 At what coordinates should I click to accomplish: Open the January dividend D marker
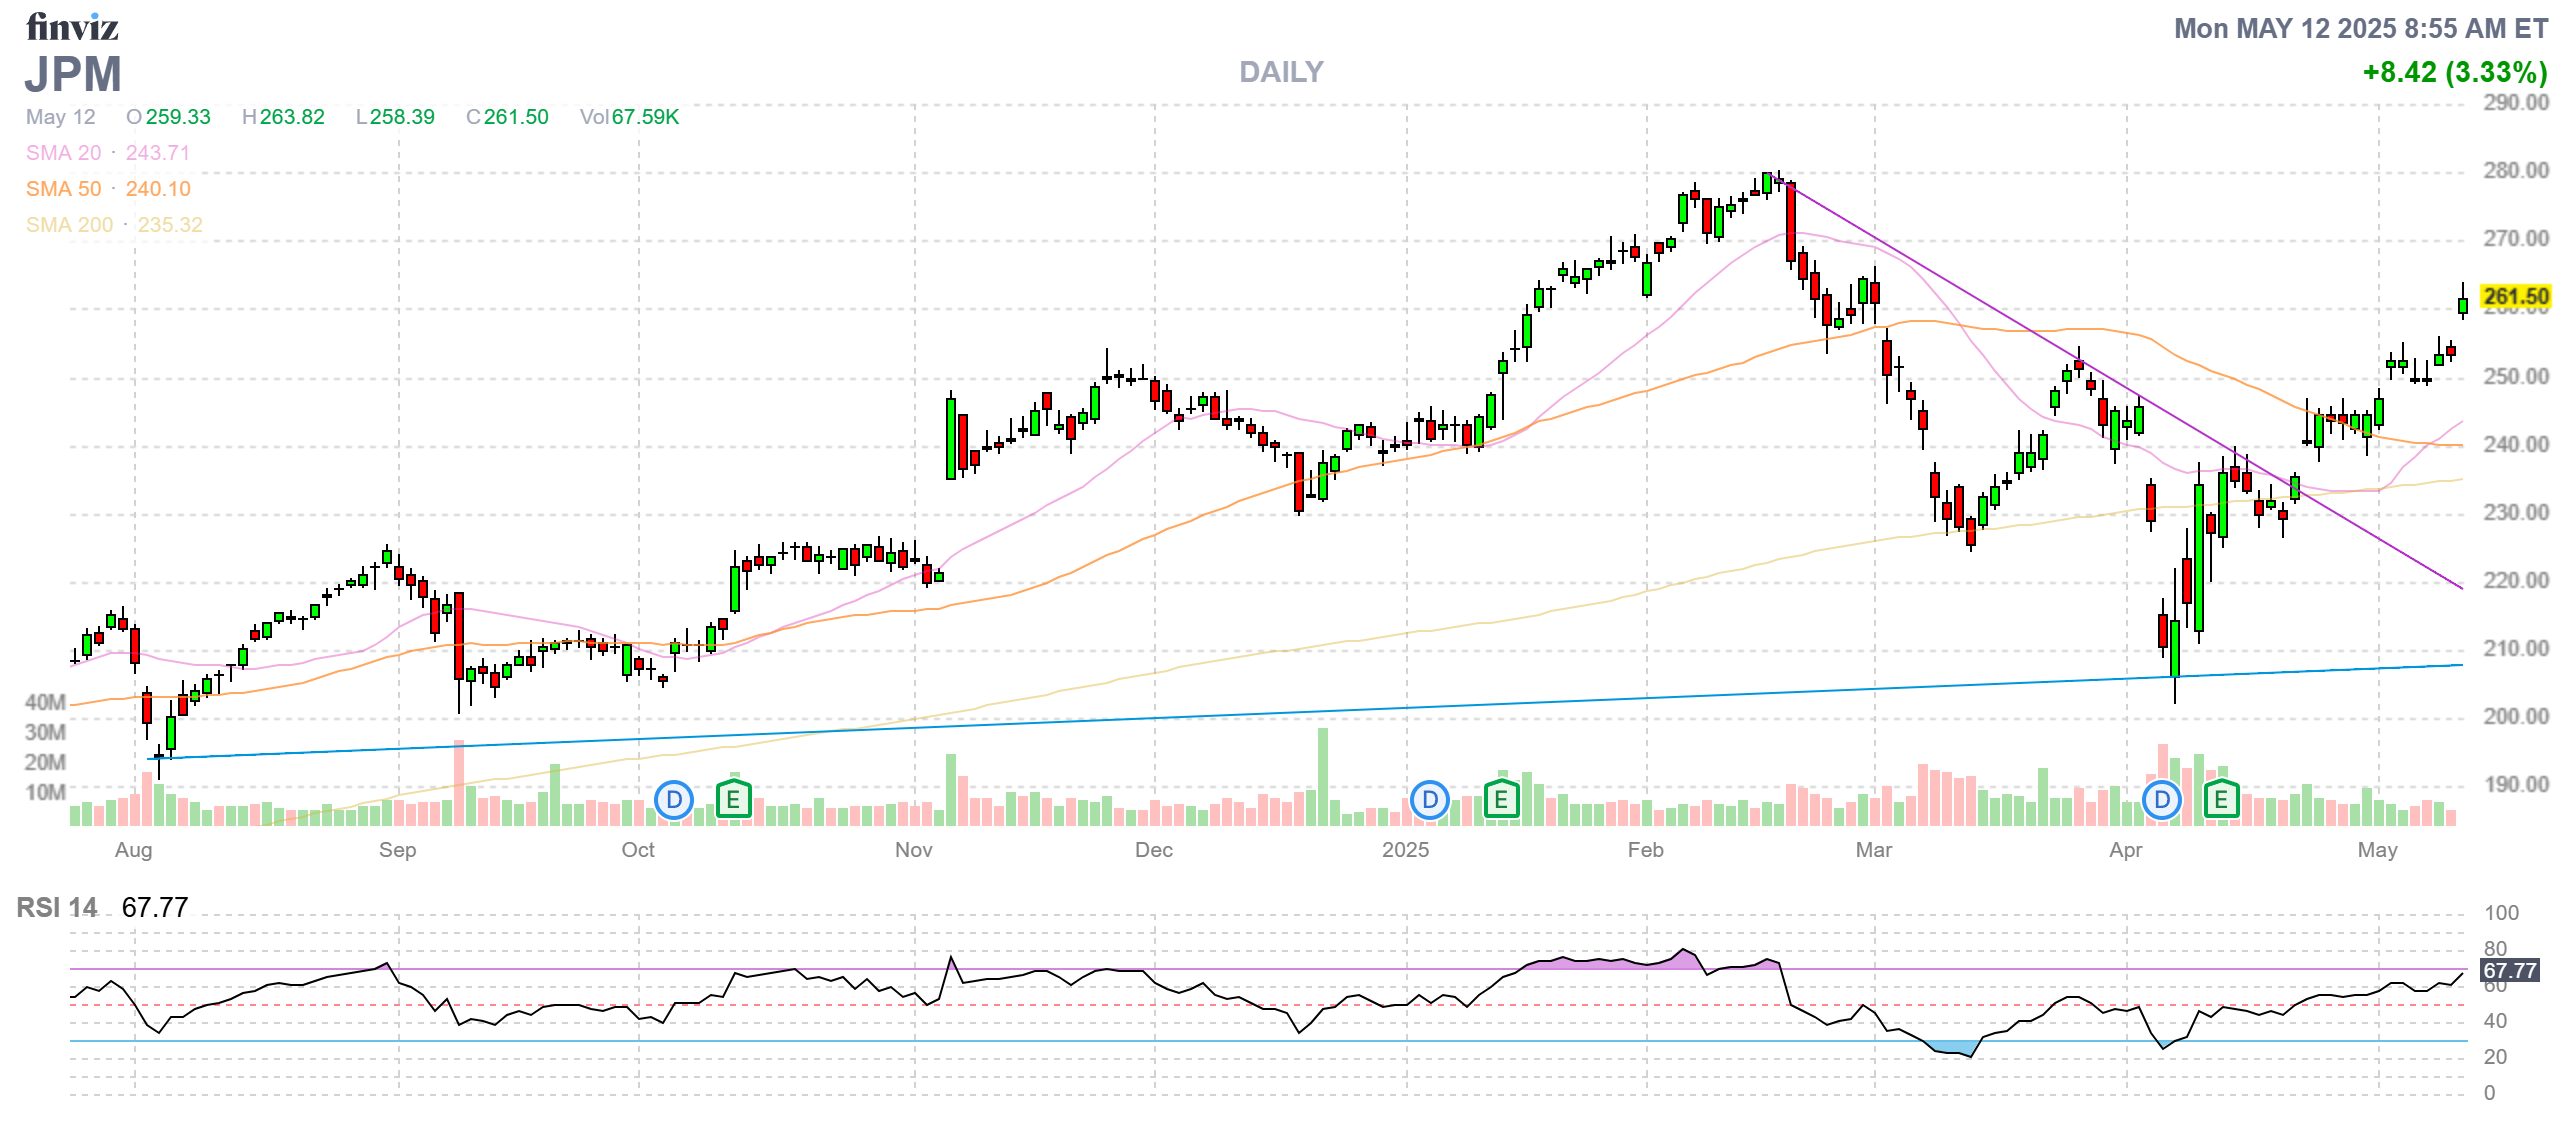pos(1429,800)
